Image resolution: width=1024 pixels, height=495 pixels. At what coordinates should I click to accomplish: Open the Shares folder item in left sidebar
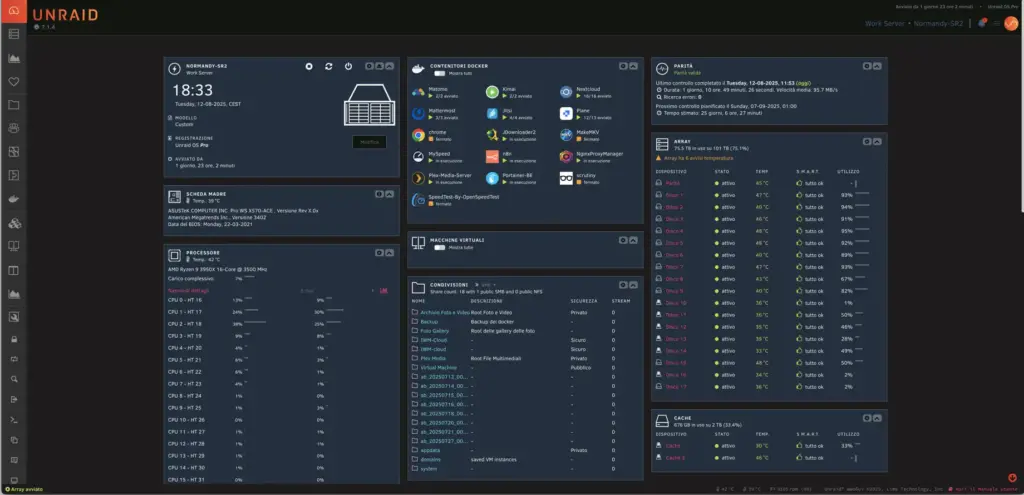click(14, 104)
